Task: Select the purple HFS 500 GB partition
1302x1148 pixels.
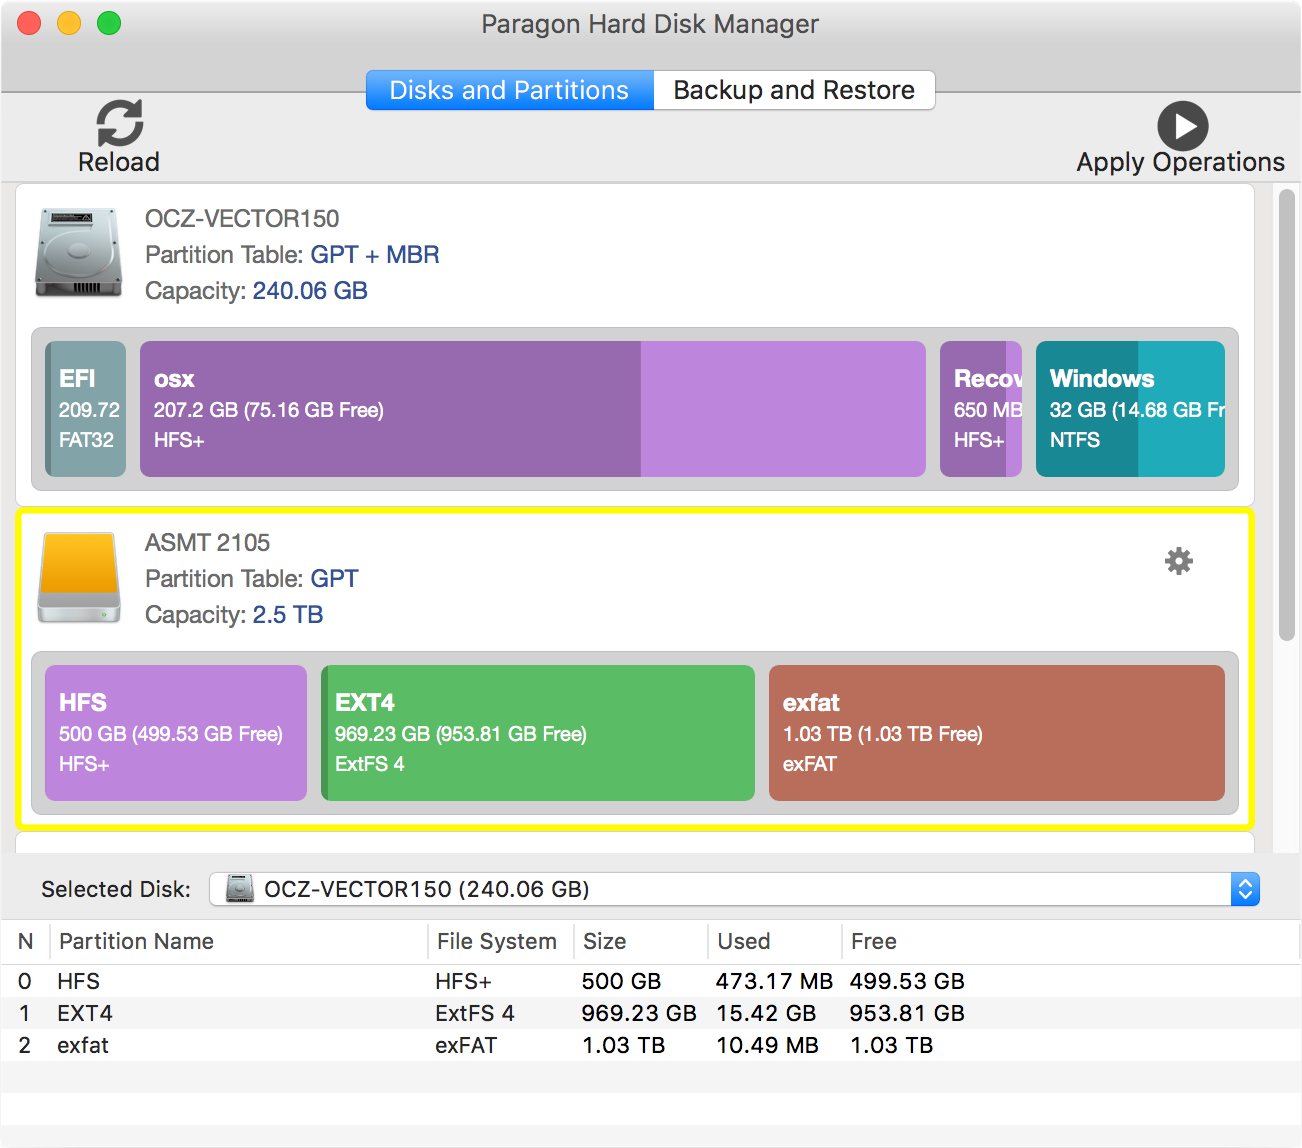Action: pos(176,733)
